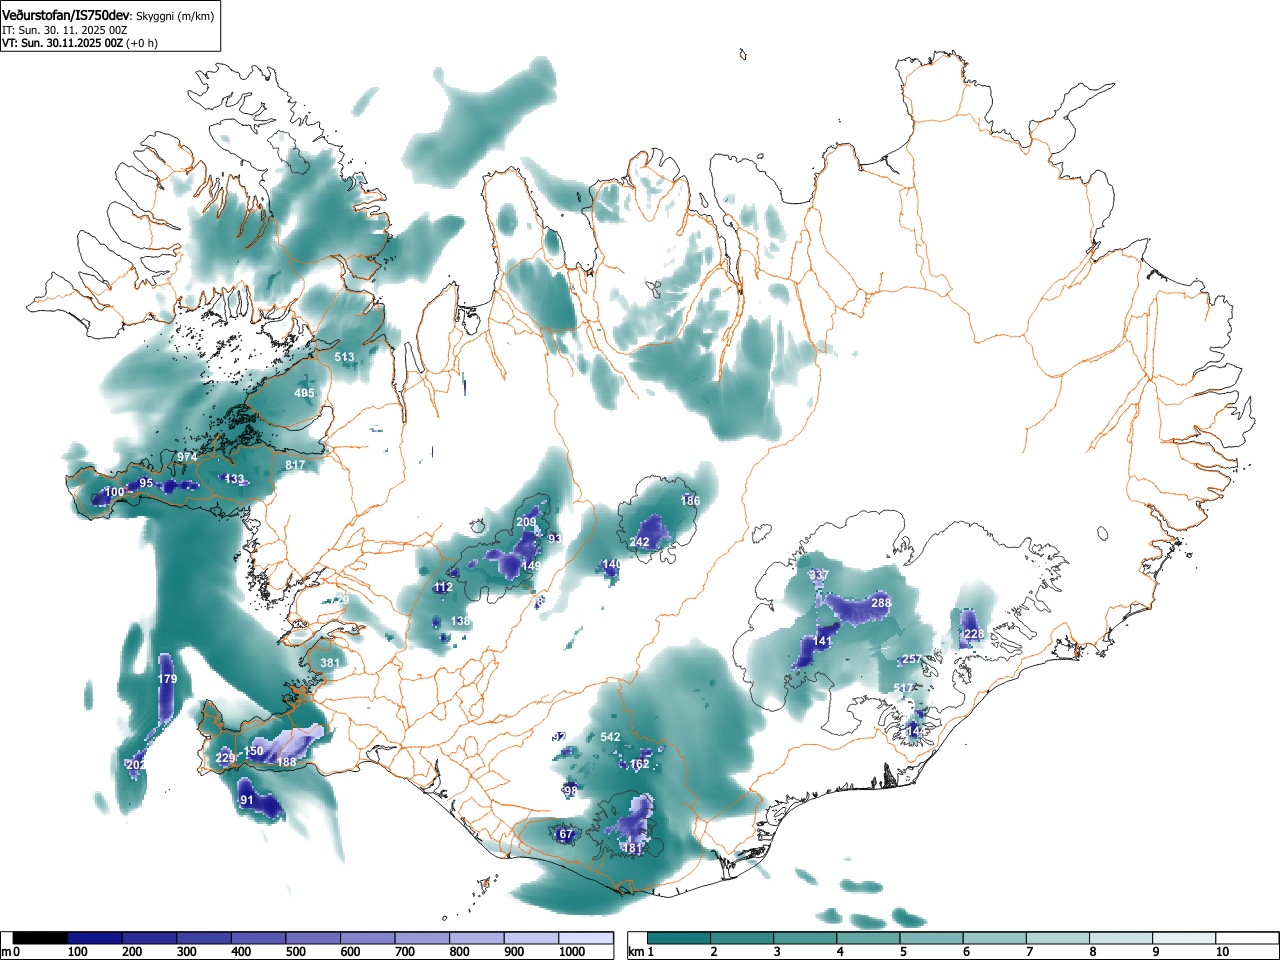
Task: Click the VT: Sun. 30.11.2025 00Z line
Action: point(62,43)
